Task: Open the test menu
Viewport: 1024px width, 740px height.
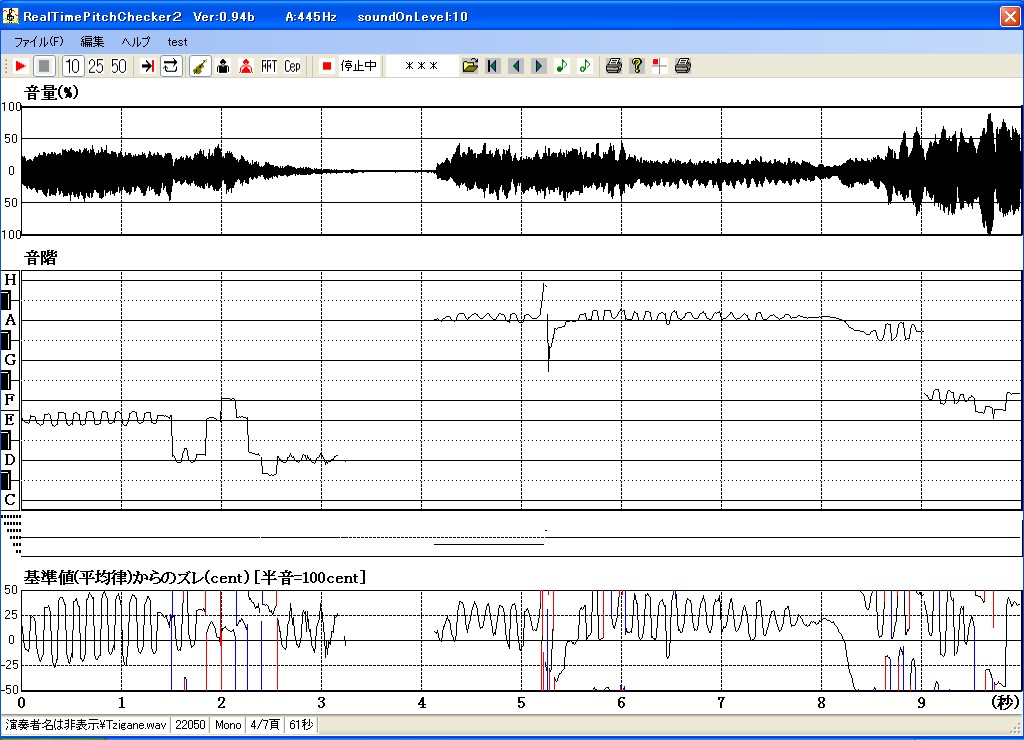Action: tap(177, 42)
